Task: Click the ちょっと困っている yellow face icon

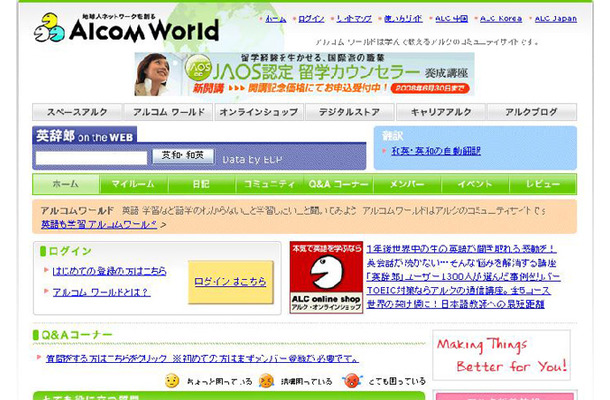Action: [x=172, y=381]
